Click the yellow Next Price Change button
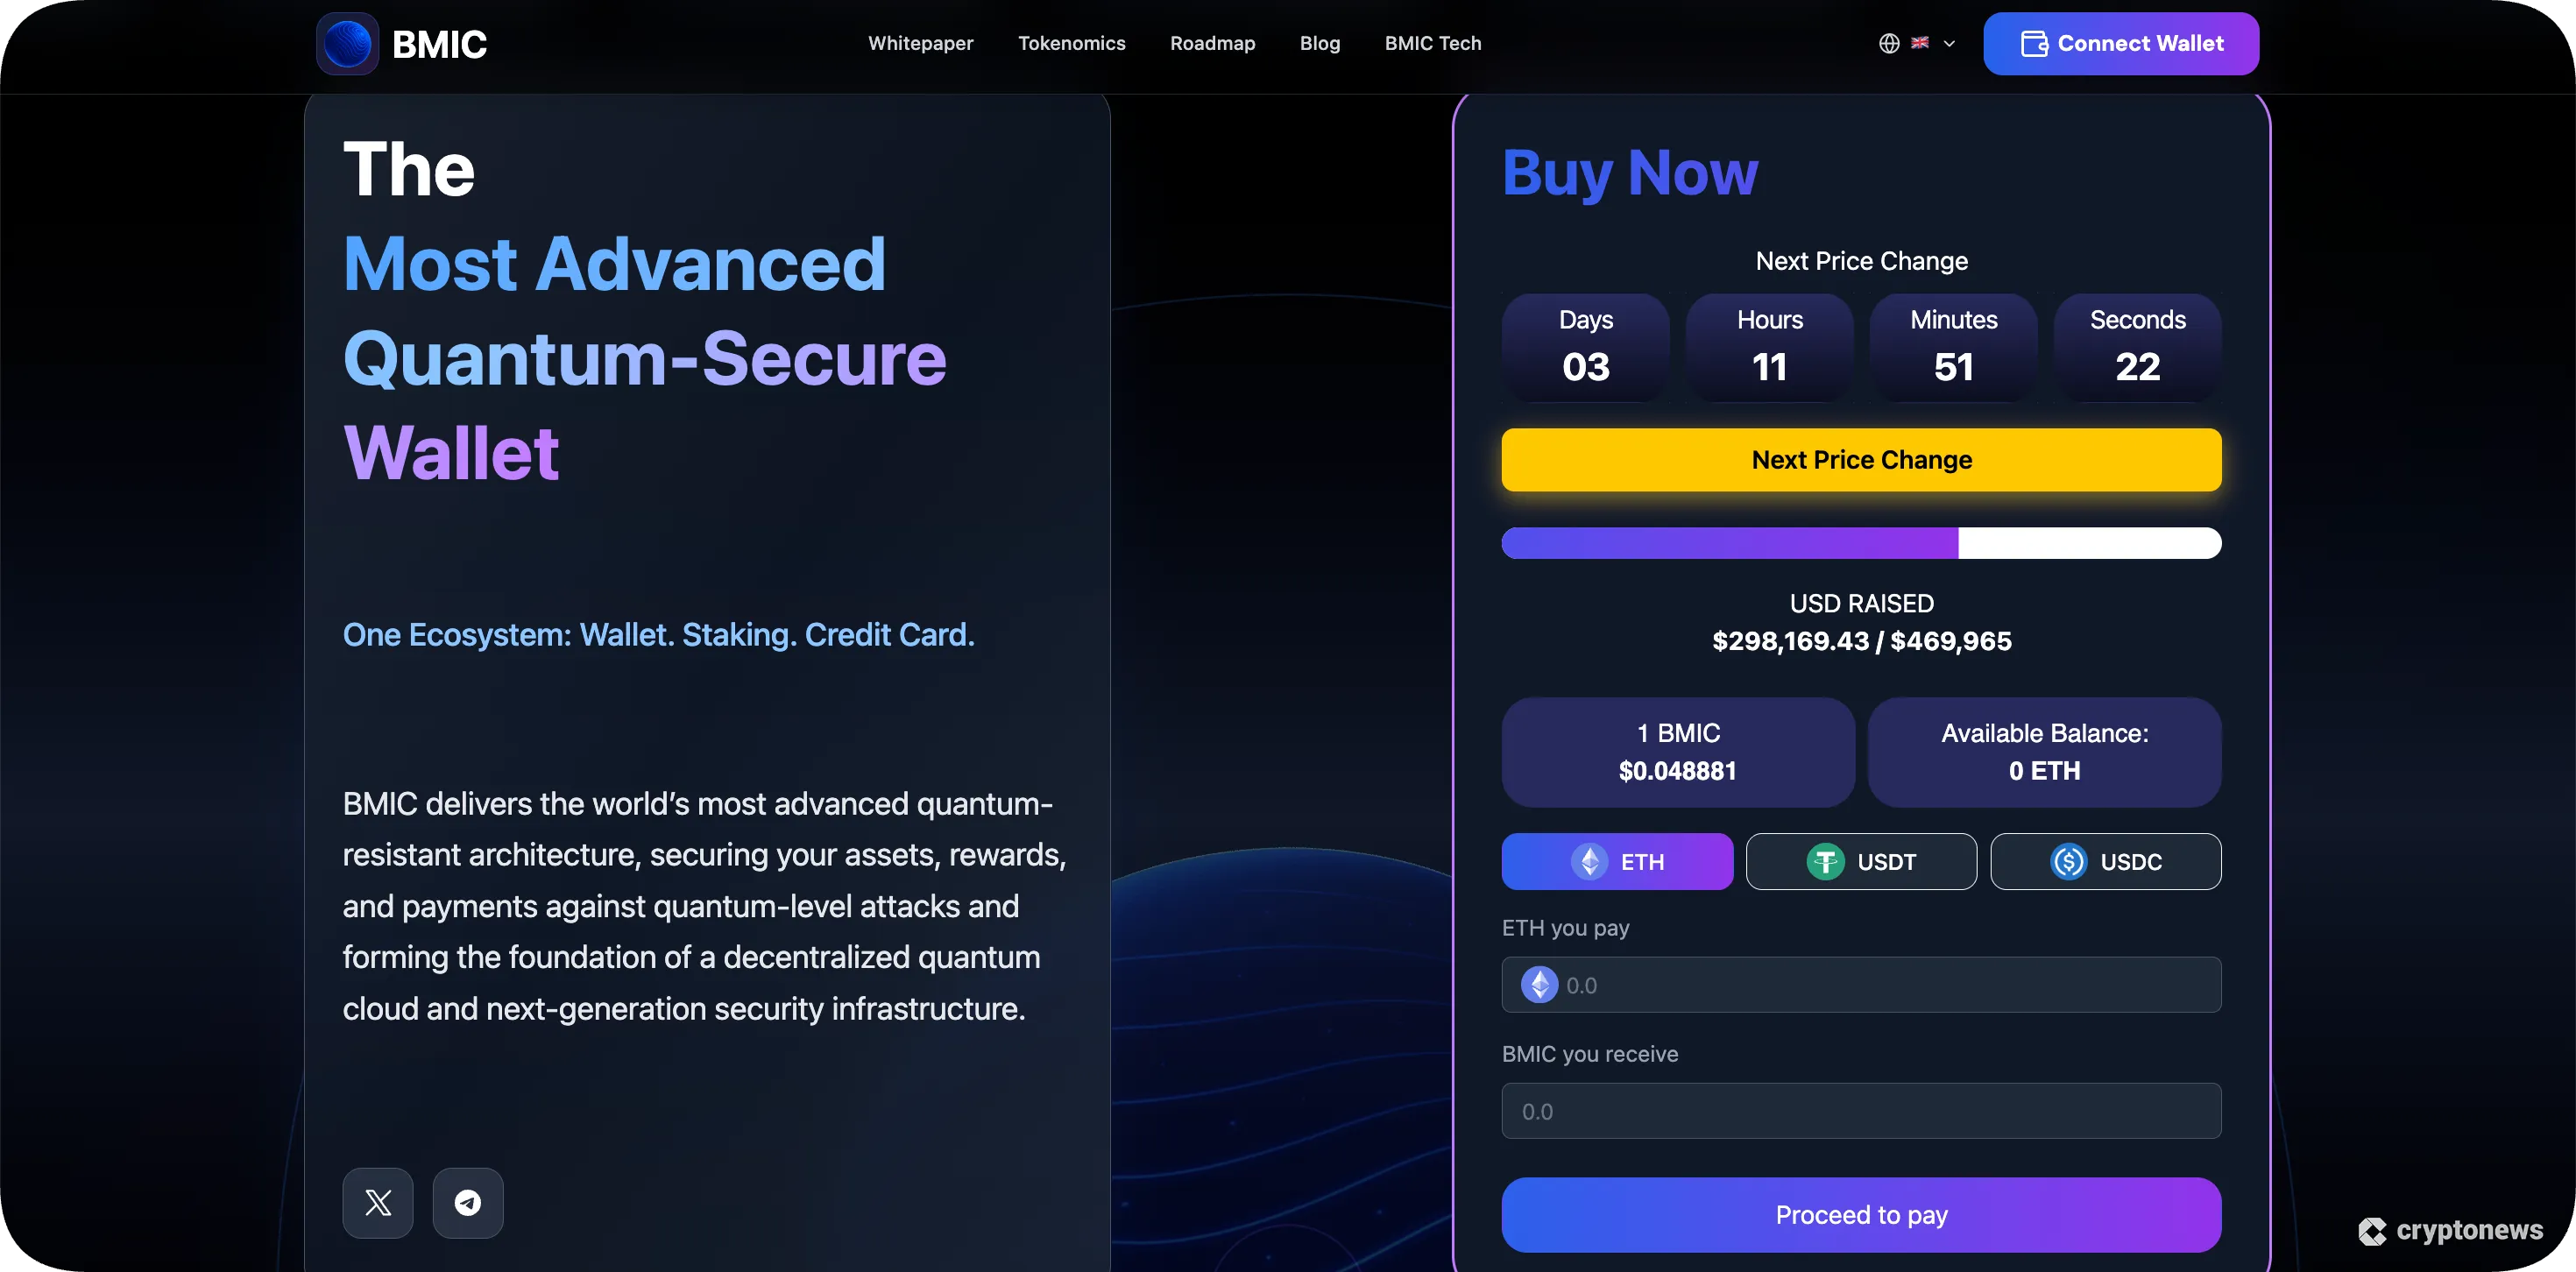This screenshot has height=1272, width=2576. click(x=1860, y=459)
